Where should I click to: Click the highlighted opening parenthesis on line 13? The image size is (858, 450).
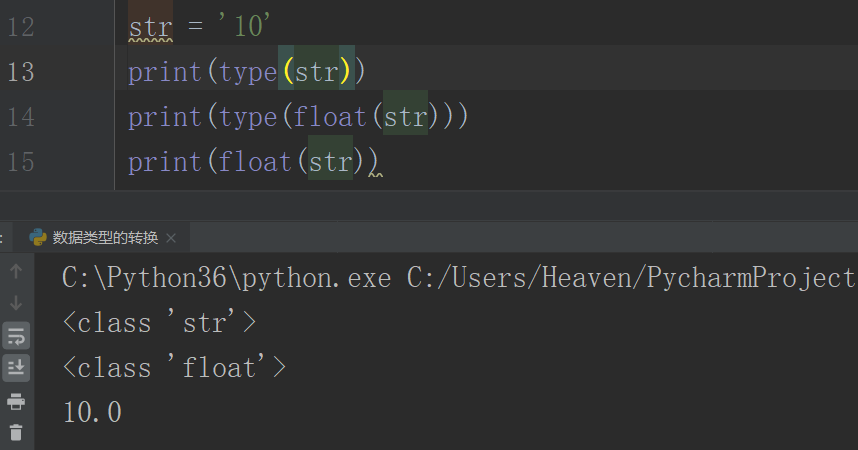pyautogui.click(x=288, y=72)
